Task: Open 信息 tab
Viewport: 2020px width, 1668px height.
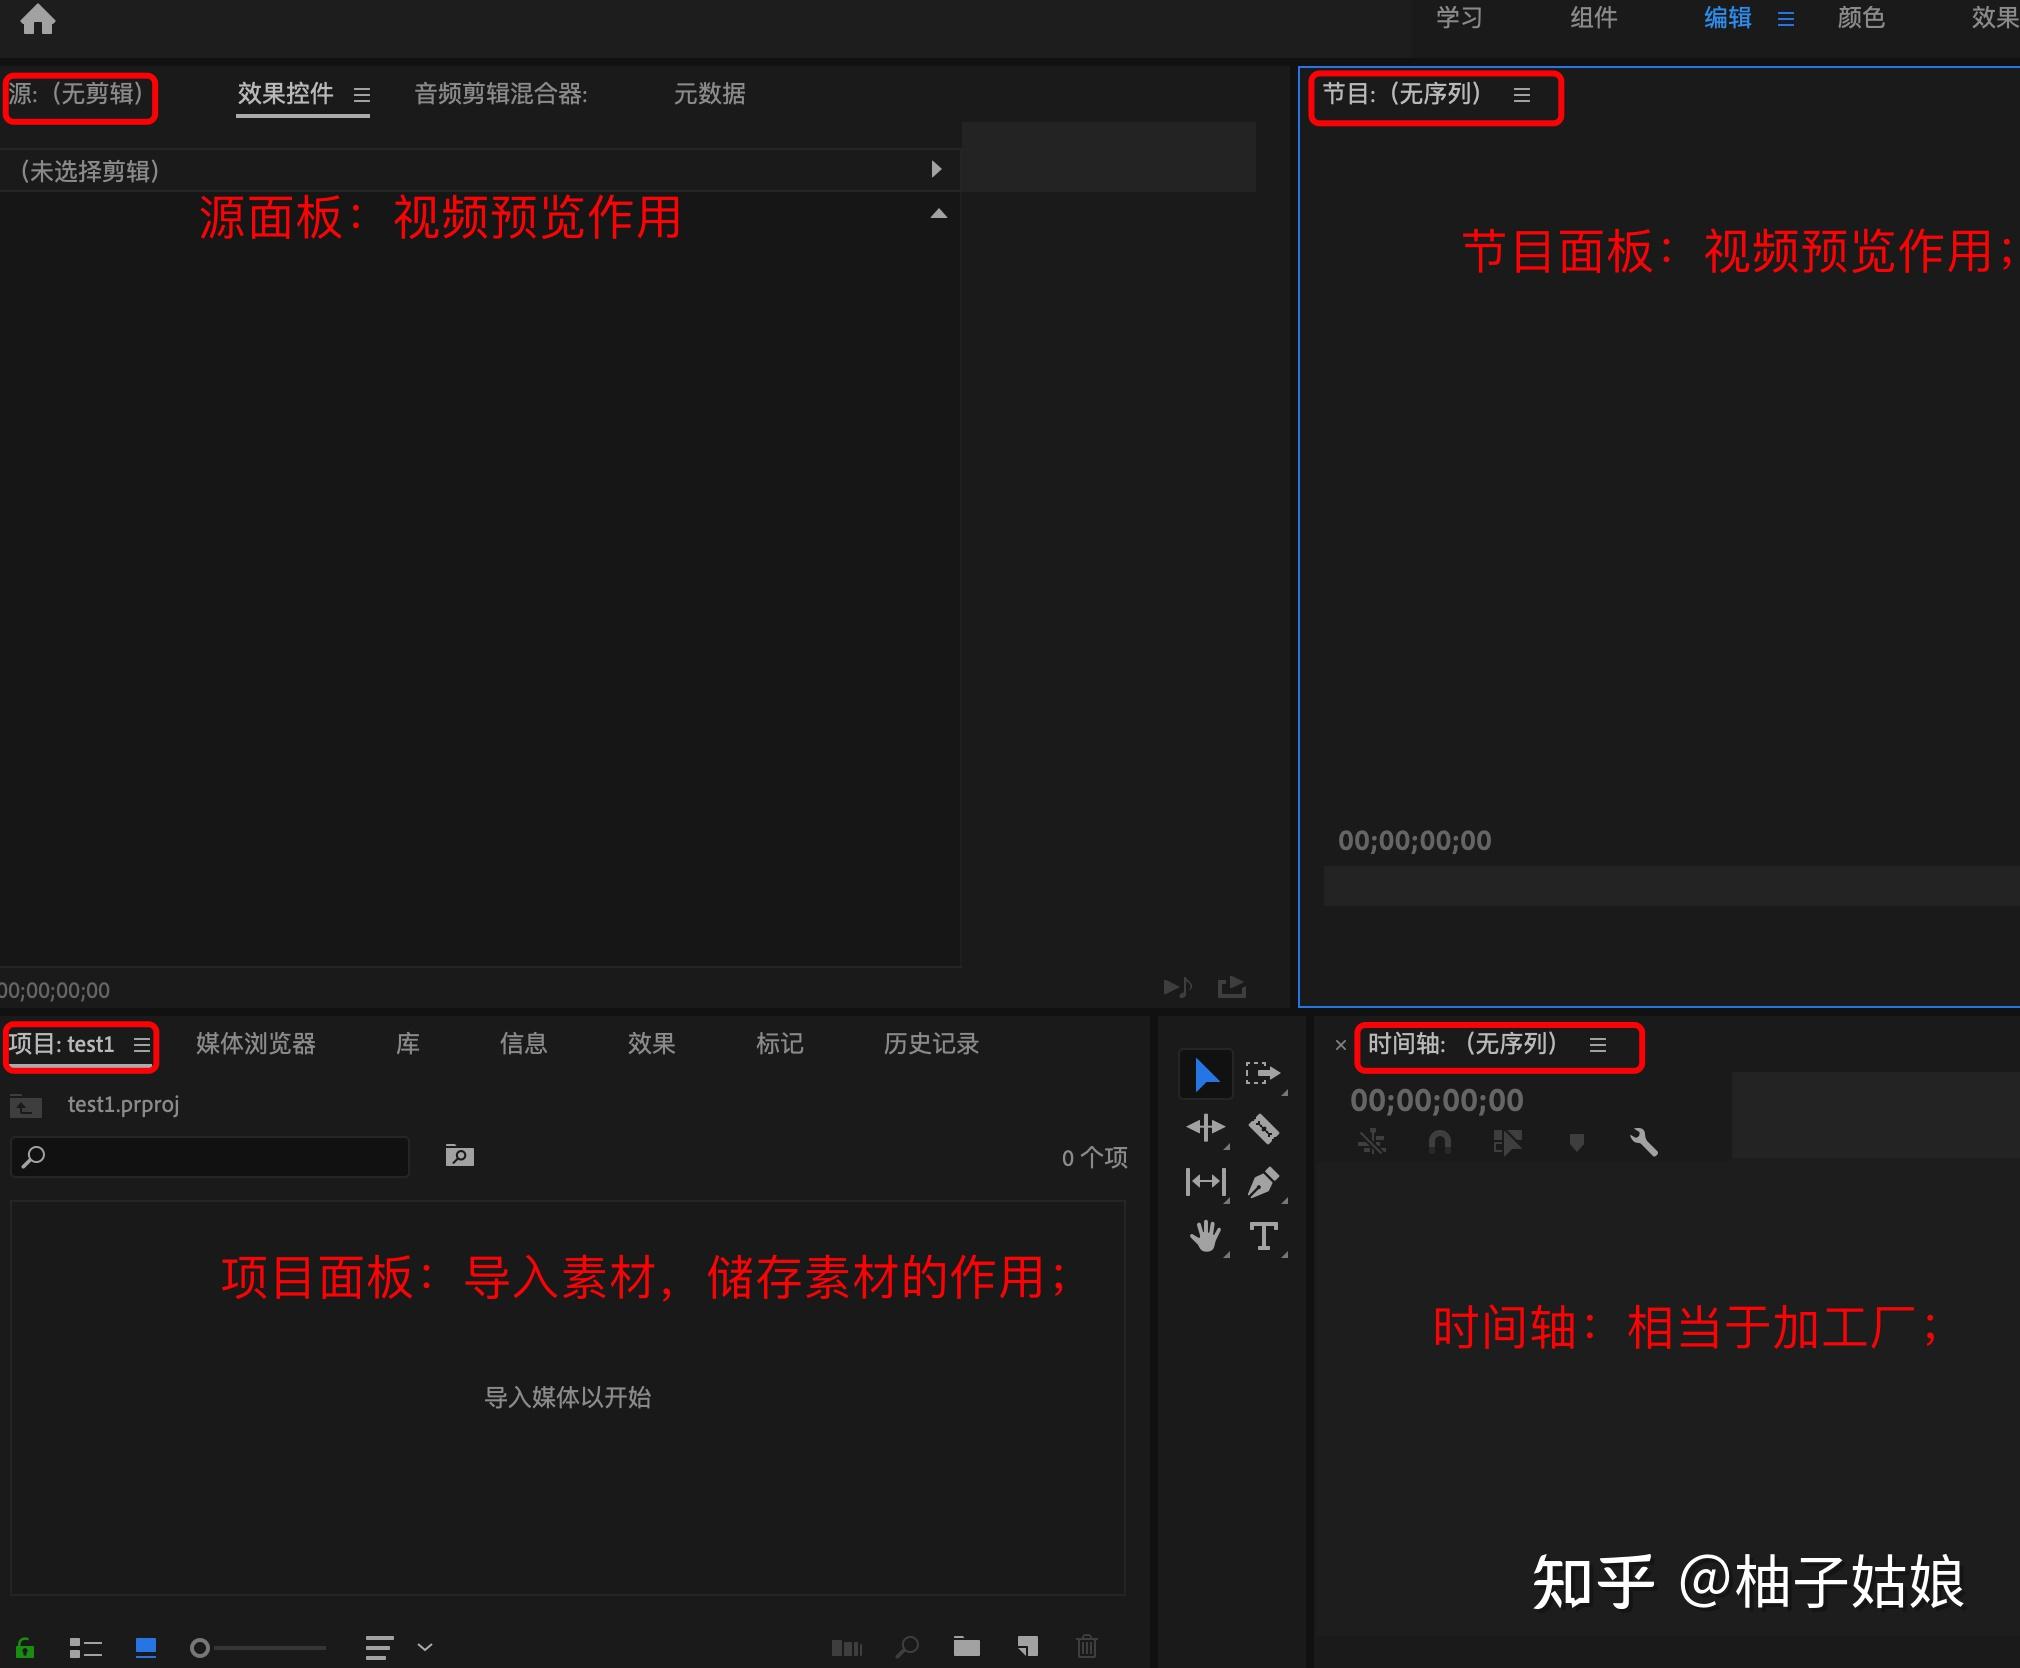Action: pyautogui.click(x=523, y=1044)
